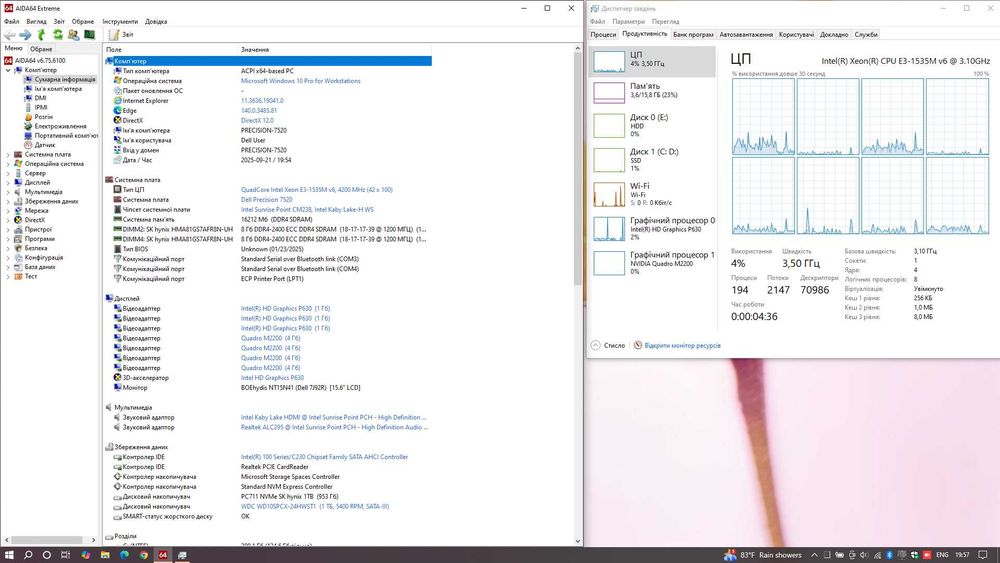Screen dimensions: 1000x563
Task: Select Графічний процесор 1 NVIDIA Quadro M2200
Action: click(652, 263)
